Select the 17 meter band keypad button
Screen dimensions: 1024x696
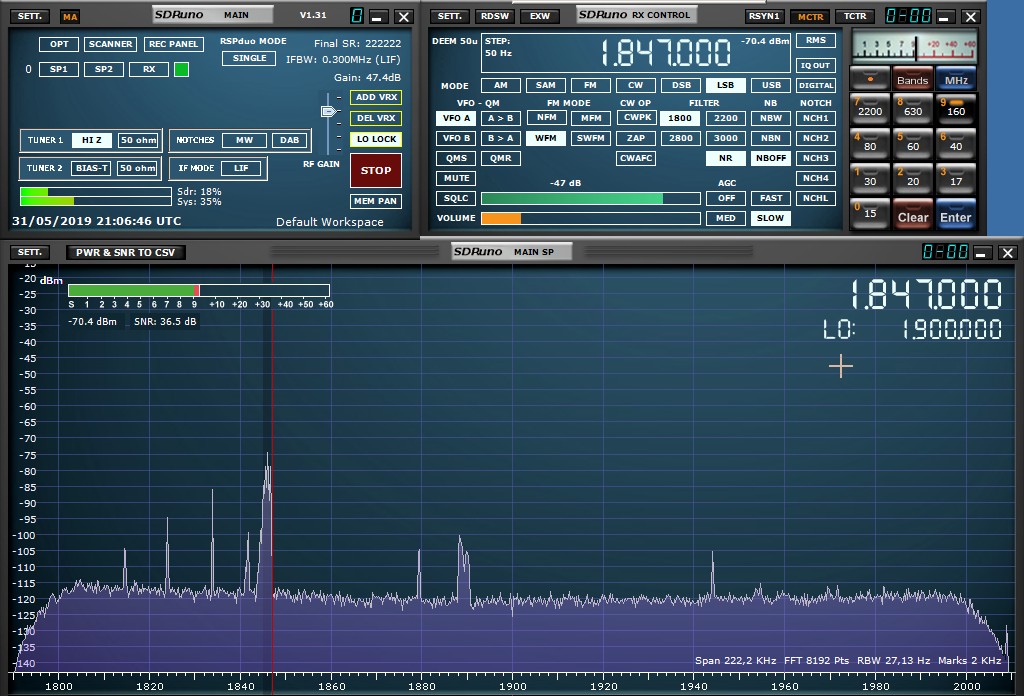point(955,179)
